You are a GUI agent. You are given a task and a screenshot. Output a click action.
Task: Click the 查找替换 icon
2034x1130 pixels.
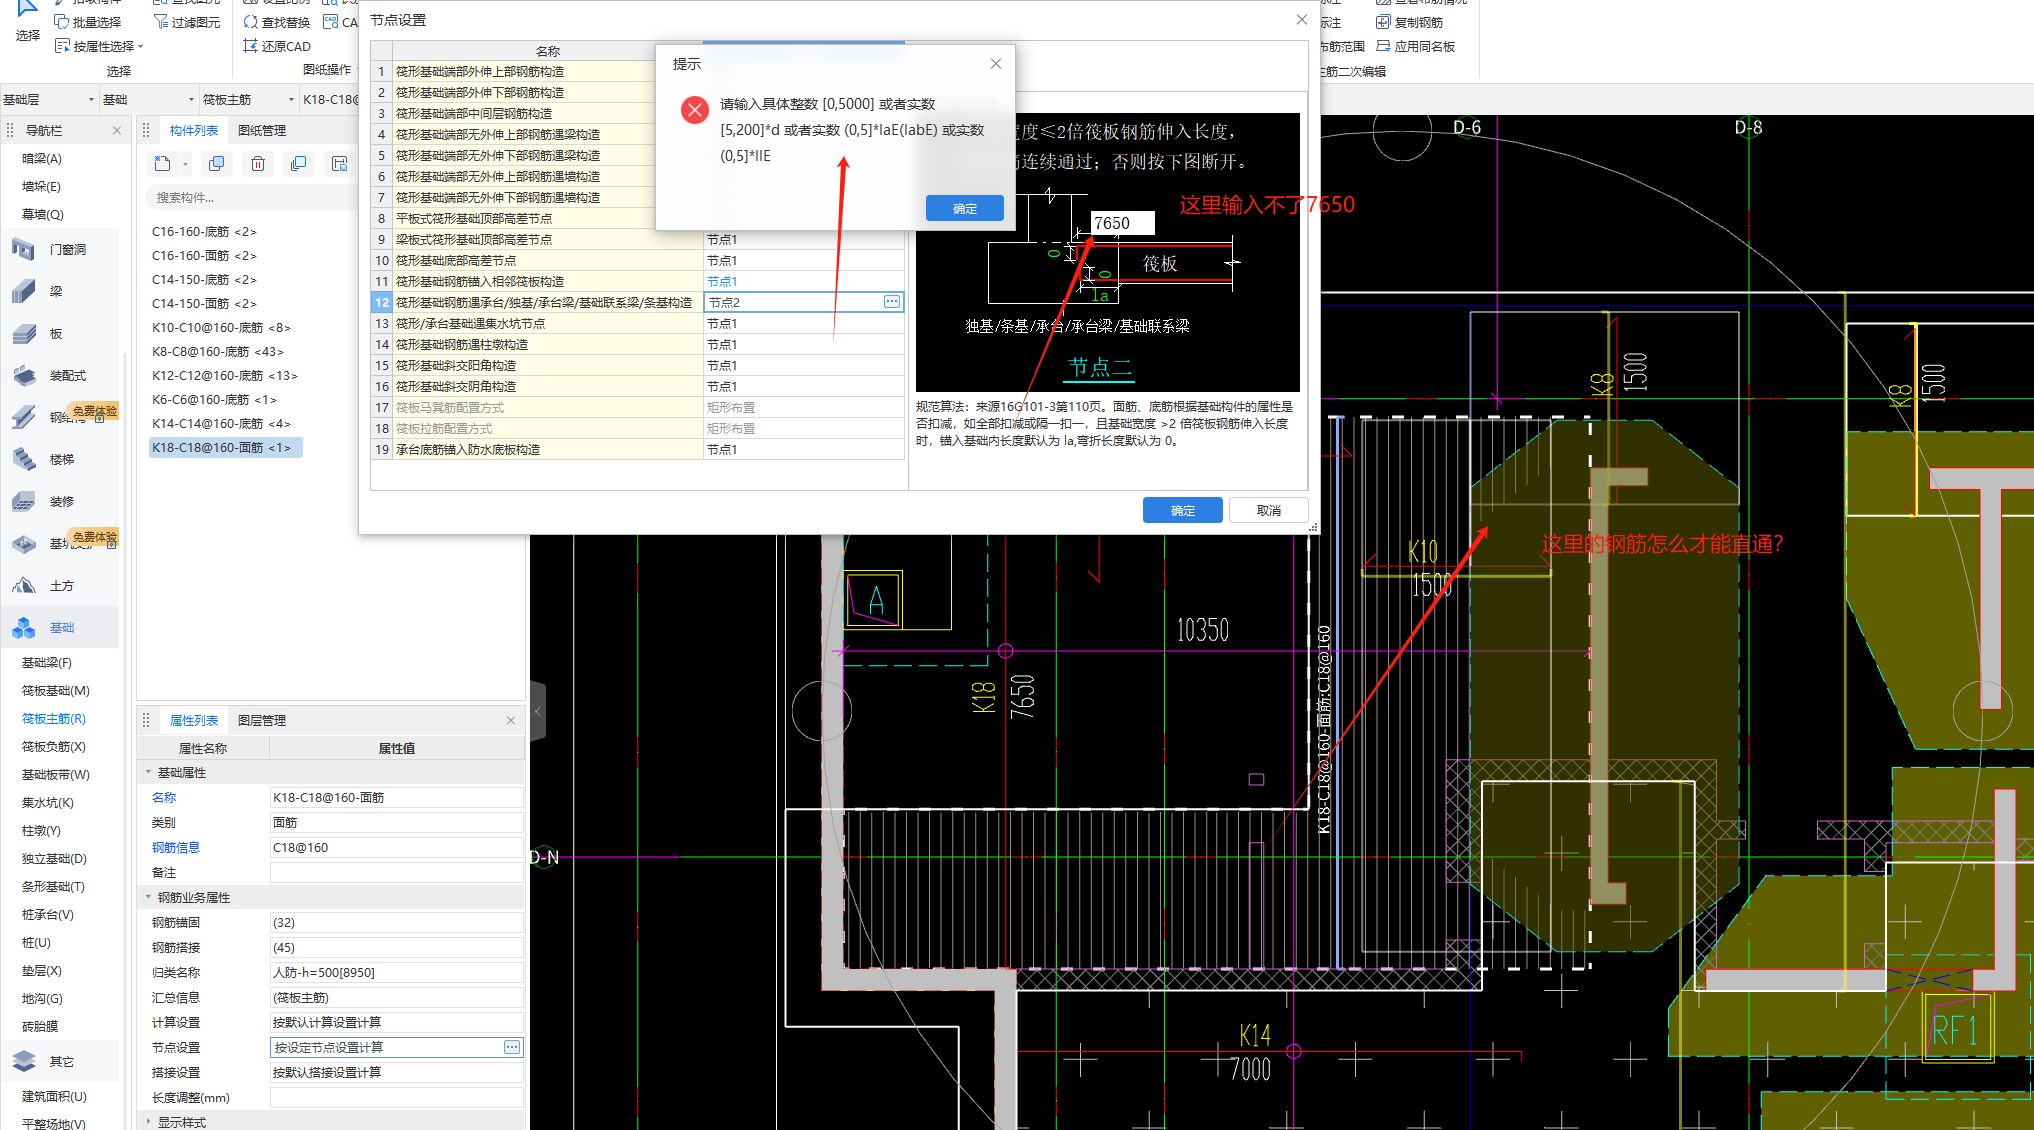(251, 22)
